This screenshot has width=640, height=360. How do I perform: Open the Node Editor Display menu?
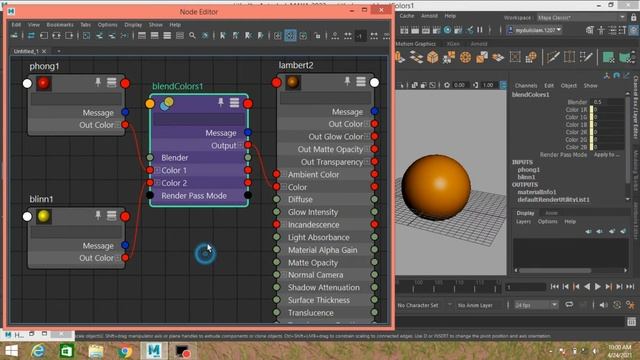click(x=133, y=25)
